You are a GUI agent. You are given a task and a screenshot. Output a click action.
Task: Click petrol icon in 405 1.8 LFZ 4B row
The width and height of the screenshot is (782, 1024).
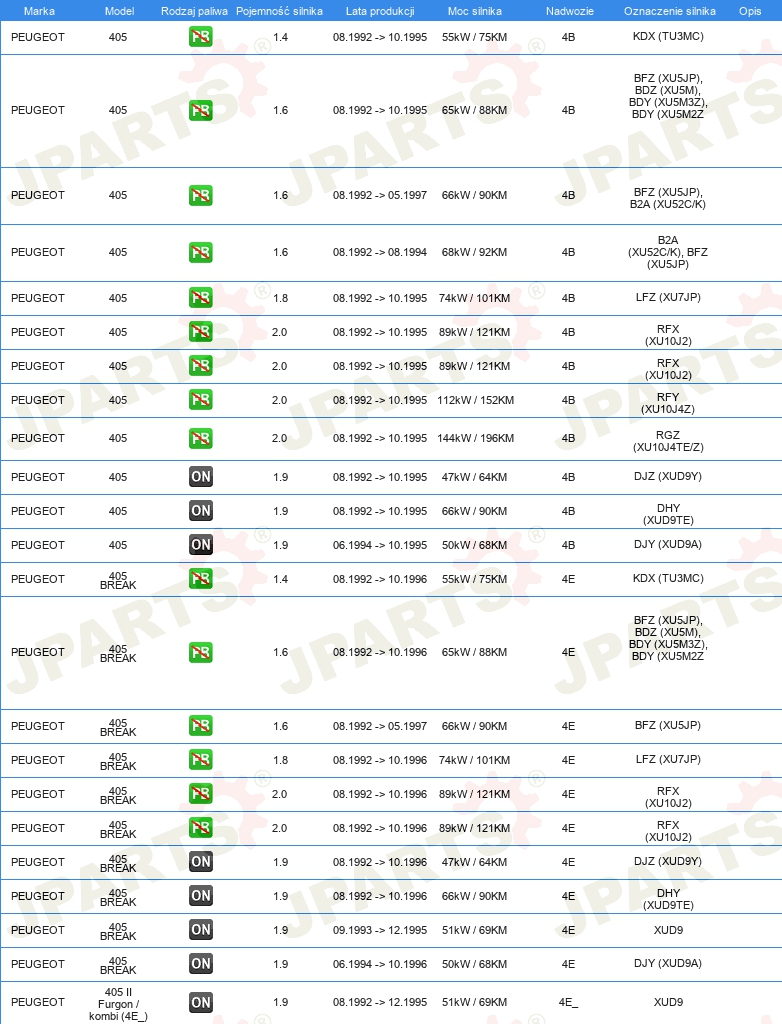tap(201, 298)
